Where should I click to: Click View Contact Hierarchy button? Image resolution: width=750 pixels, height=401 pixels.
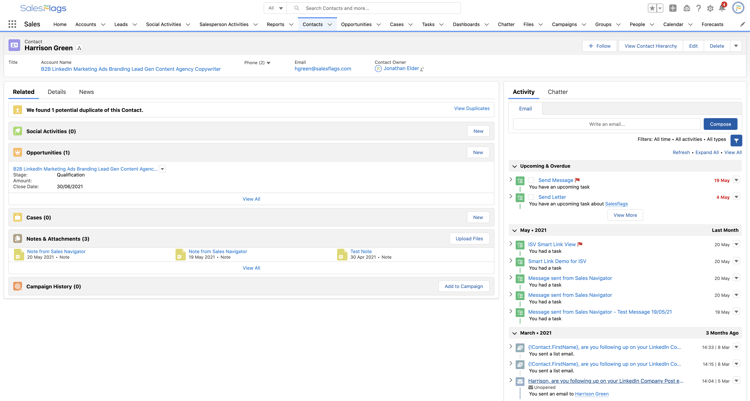click(651, 46)
